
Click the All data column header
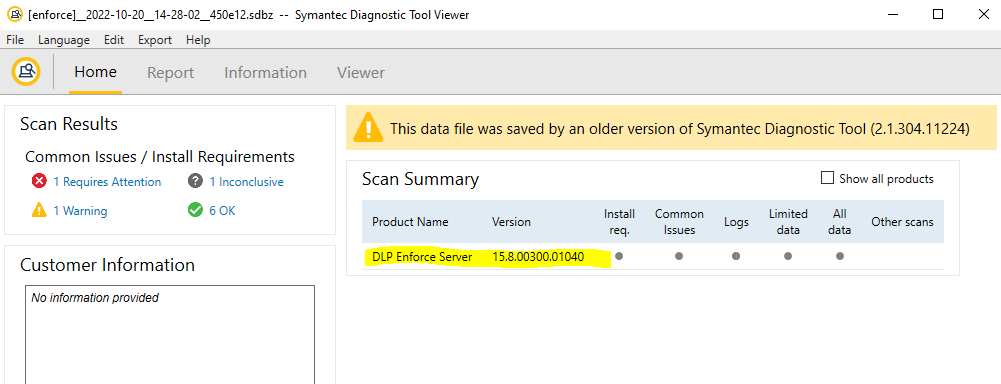pyautogui.click(x=839, y=222)
